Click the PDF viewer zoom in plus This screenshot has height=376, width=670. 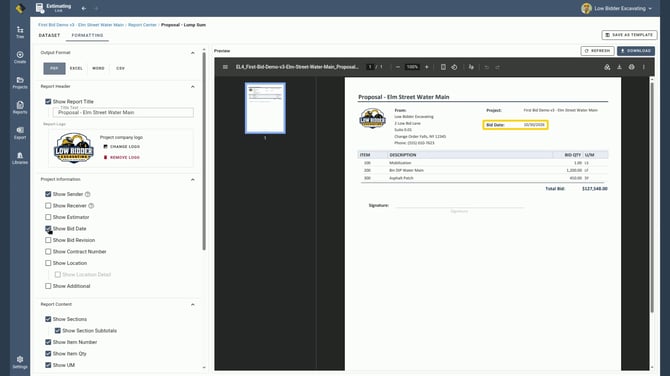[x=426, y=67]
